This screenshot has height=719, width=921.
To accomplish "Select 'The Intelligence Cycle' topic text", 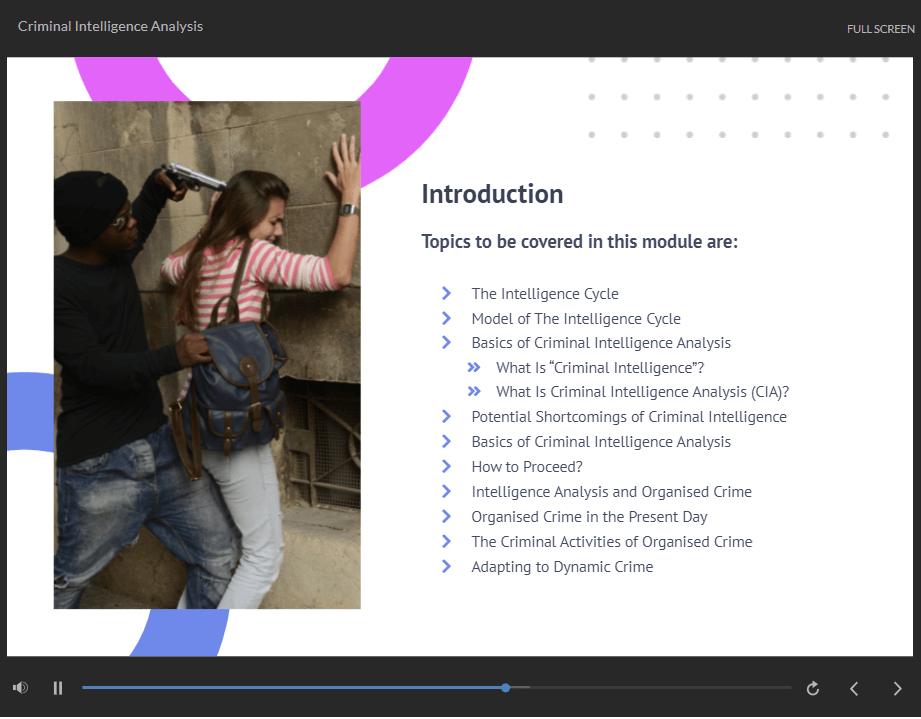I will point(545,294).
